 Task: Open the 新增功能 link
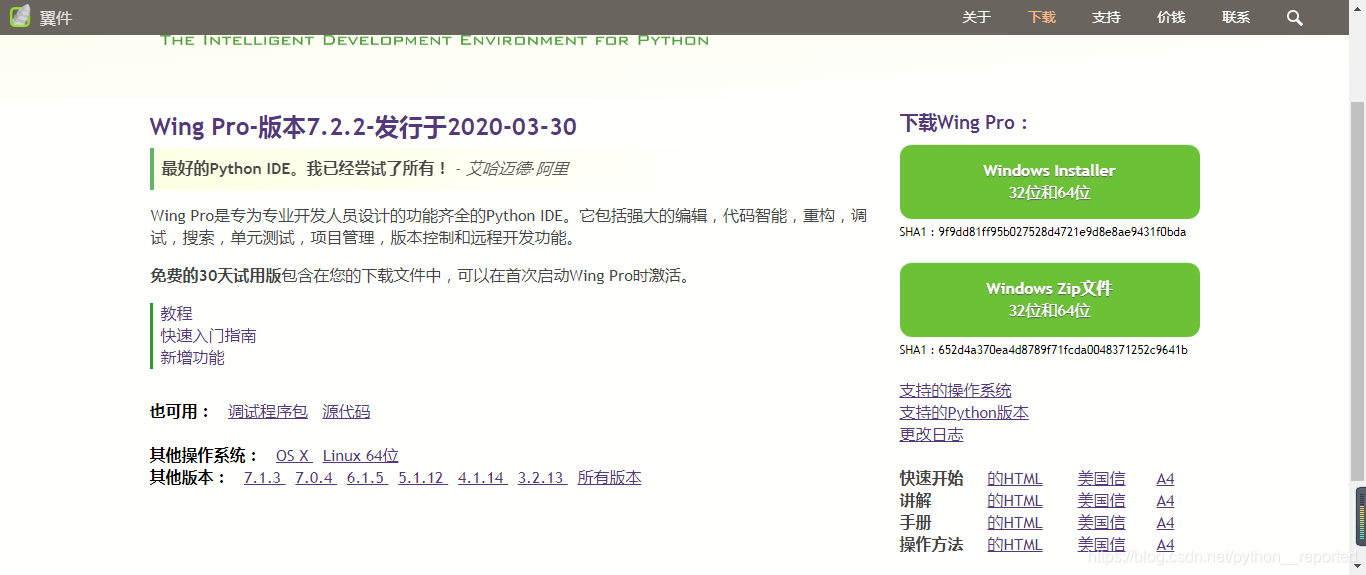pos(192,358)
